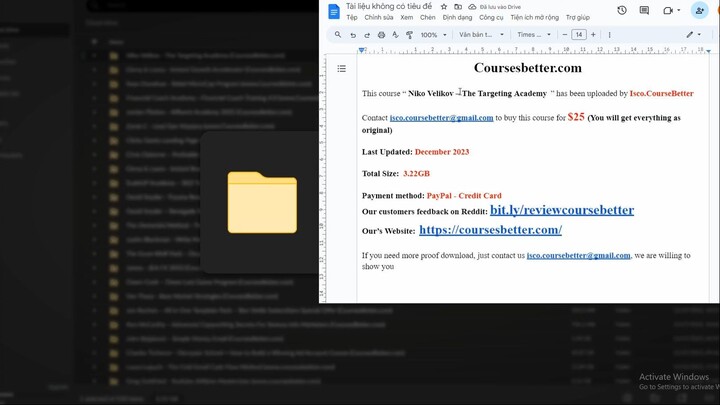
Task: Open the Tệp menu
Action: tap(351, 18)
